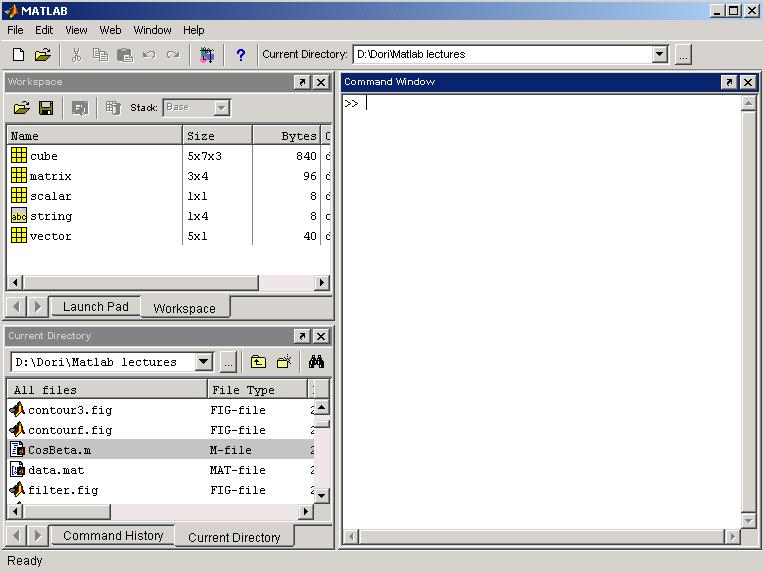Open the View menu
The image size is (764, 572).
click(76, 30)
